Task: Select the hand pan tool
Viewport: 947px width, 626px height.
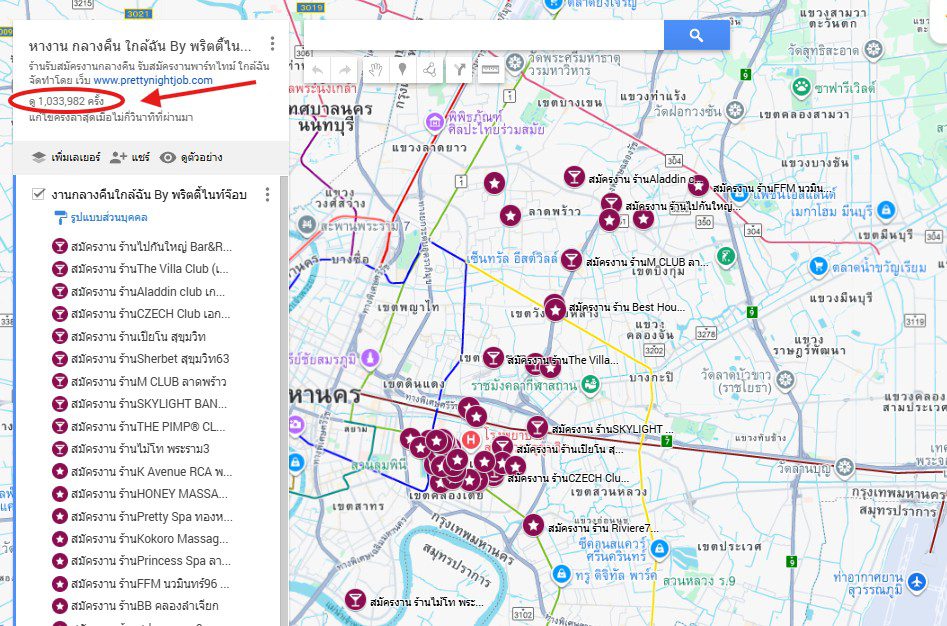Action: click(x=375, y=70)
